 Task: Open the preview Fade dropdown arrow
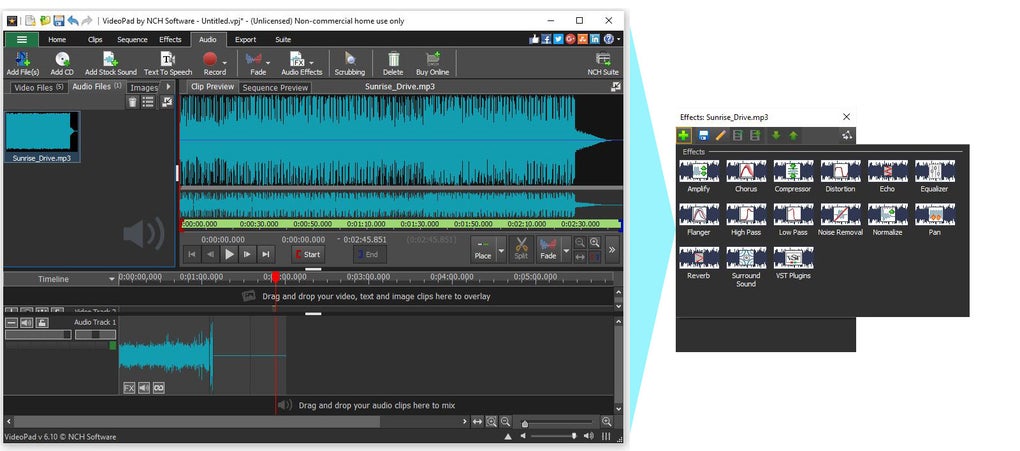pos(566,249)
